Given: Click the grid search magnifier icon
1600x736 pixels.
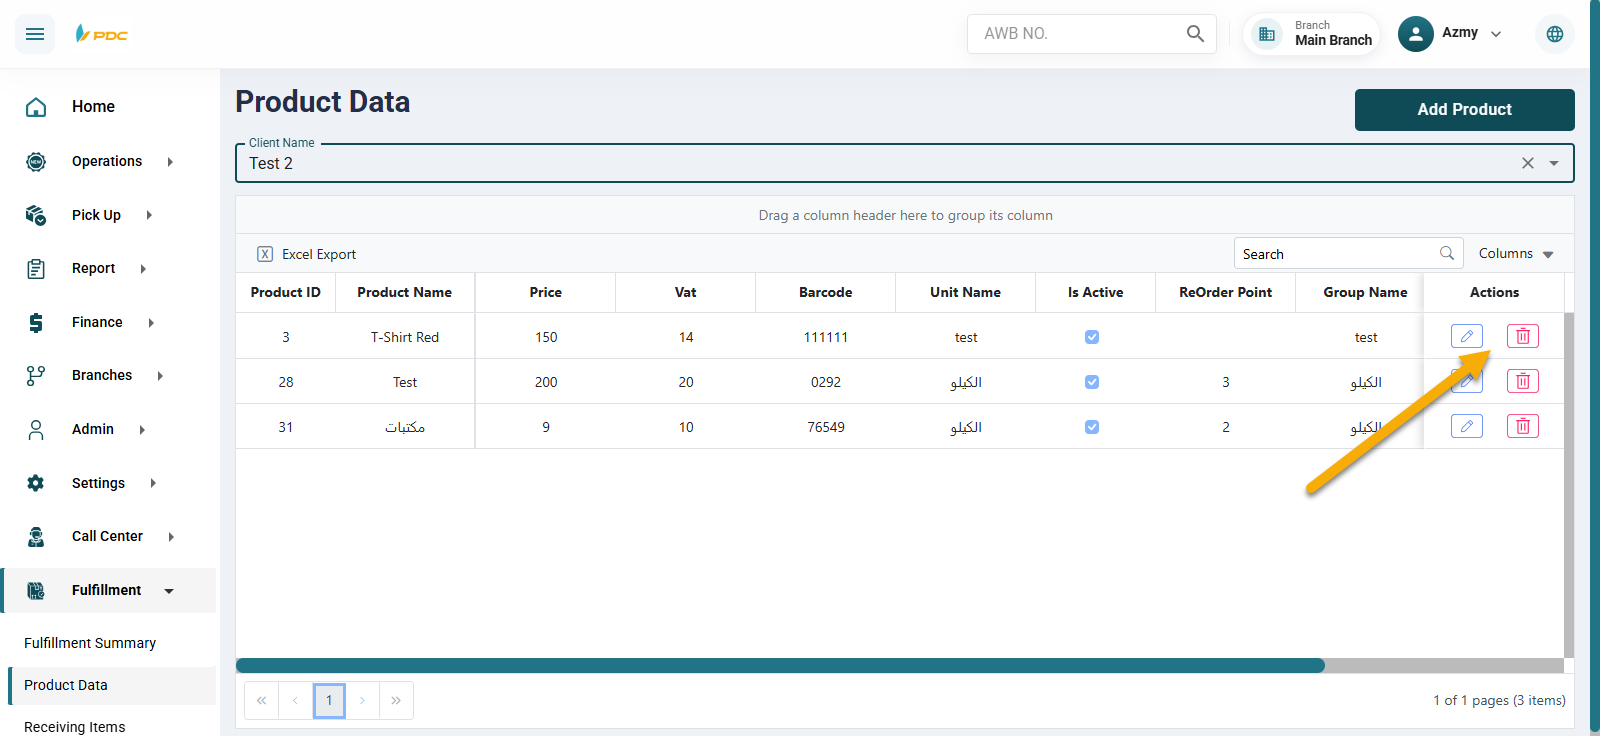Looking at the screenshot, I should (x=1447, y=253).
